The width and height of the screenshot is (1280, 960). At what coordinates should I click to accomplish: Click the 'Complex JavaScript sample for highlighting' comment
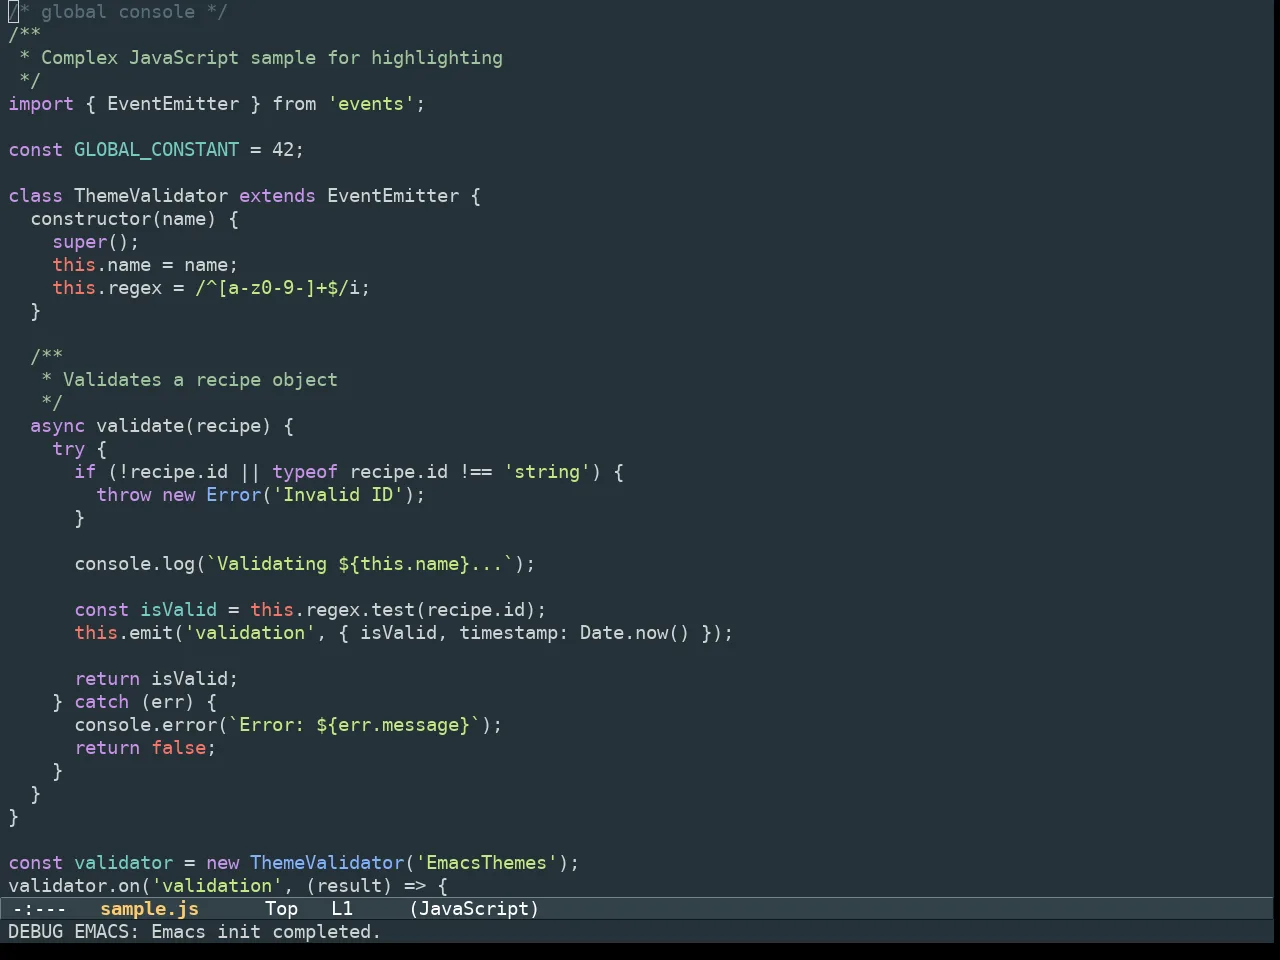pos(272,58)
